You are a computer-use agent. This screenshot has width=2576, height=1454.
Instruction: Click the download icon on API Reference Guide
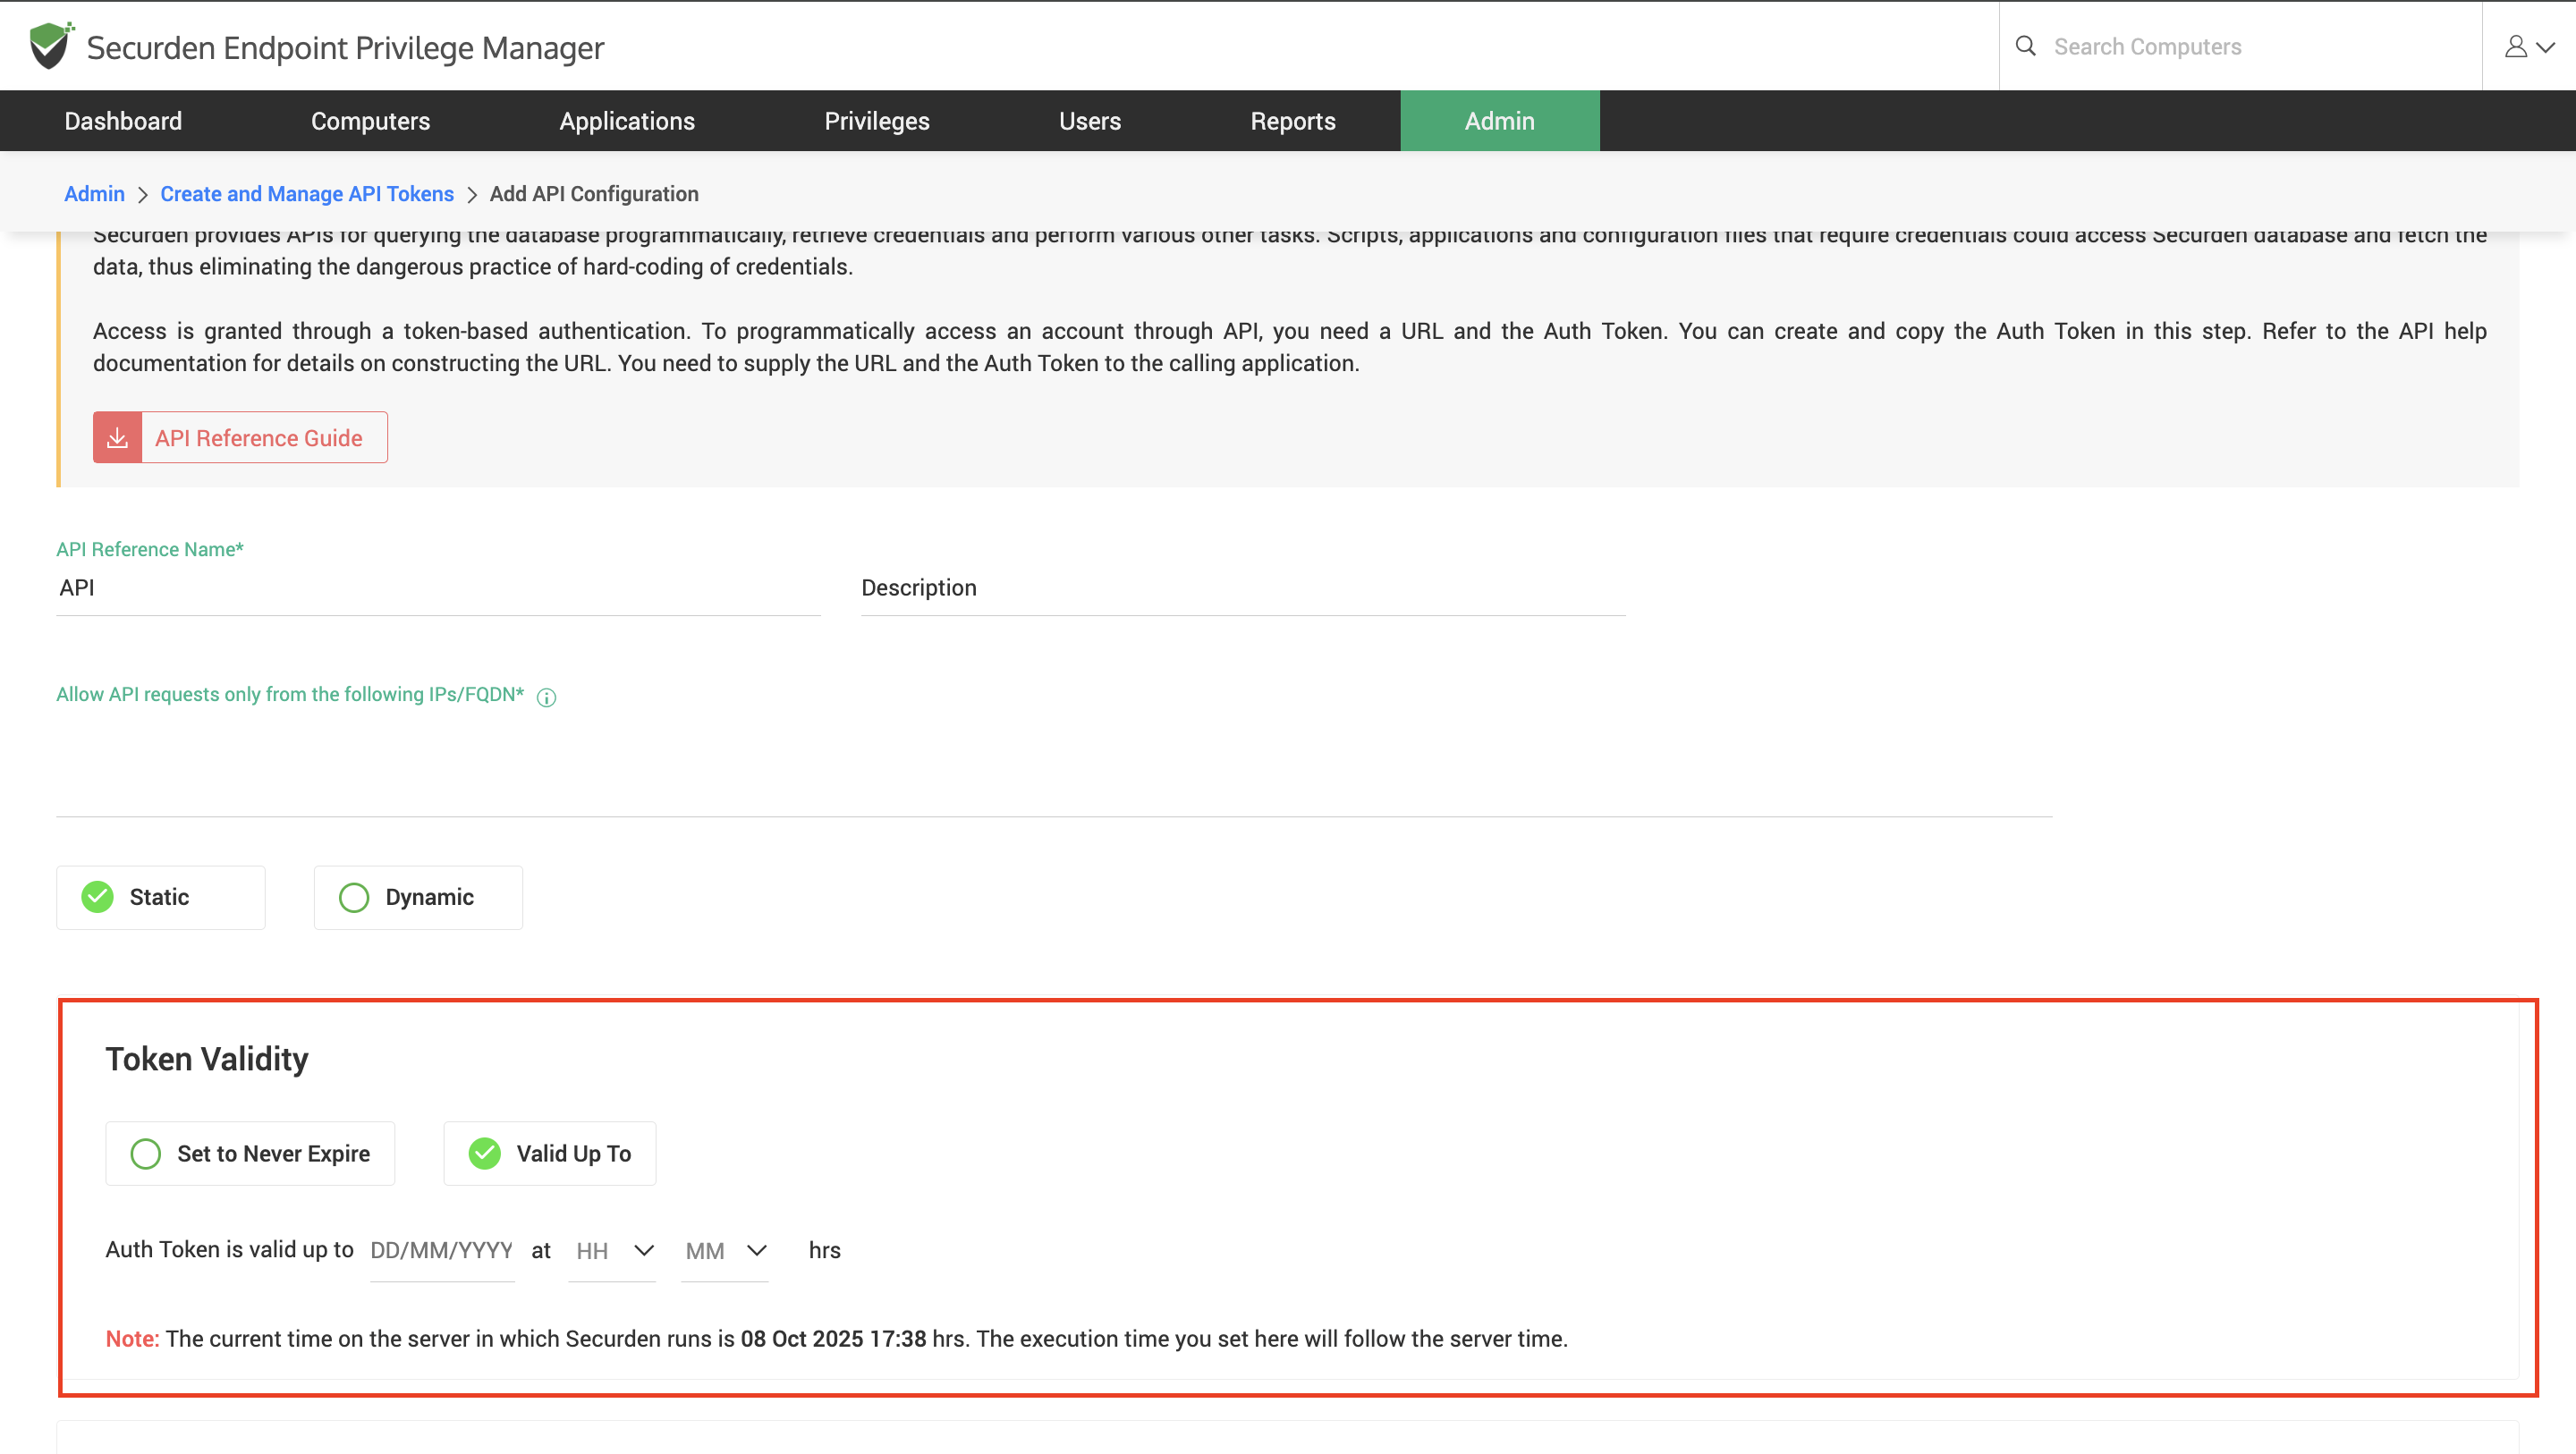tap(117, 438)
